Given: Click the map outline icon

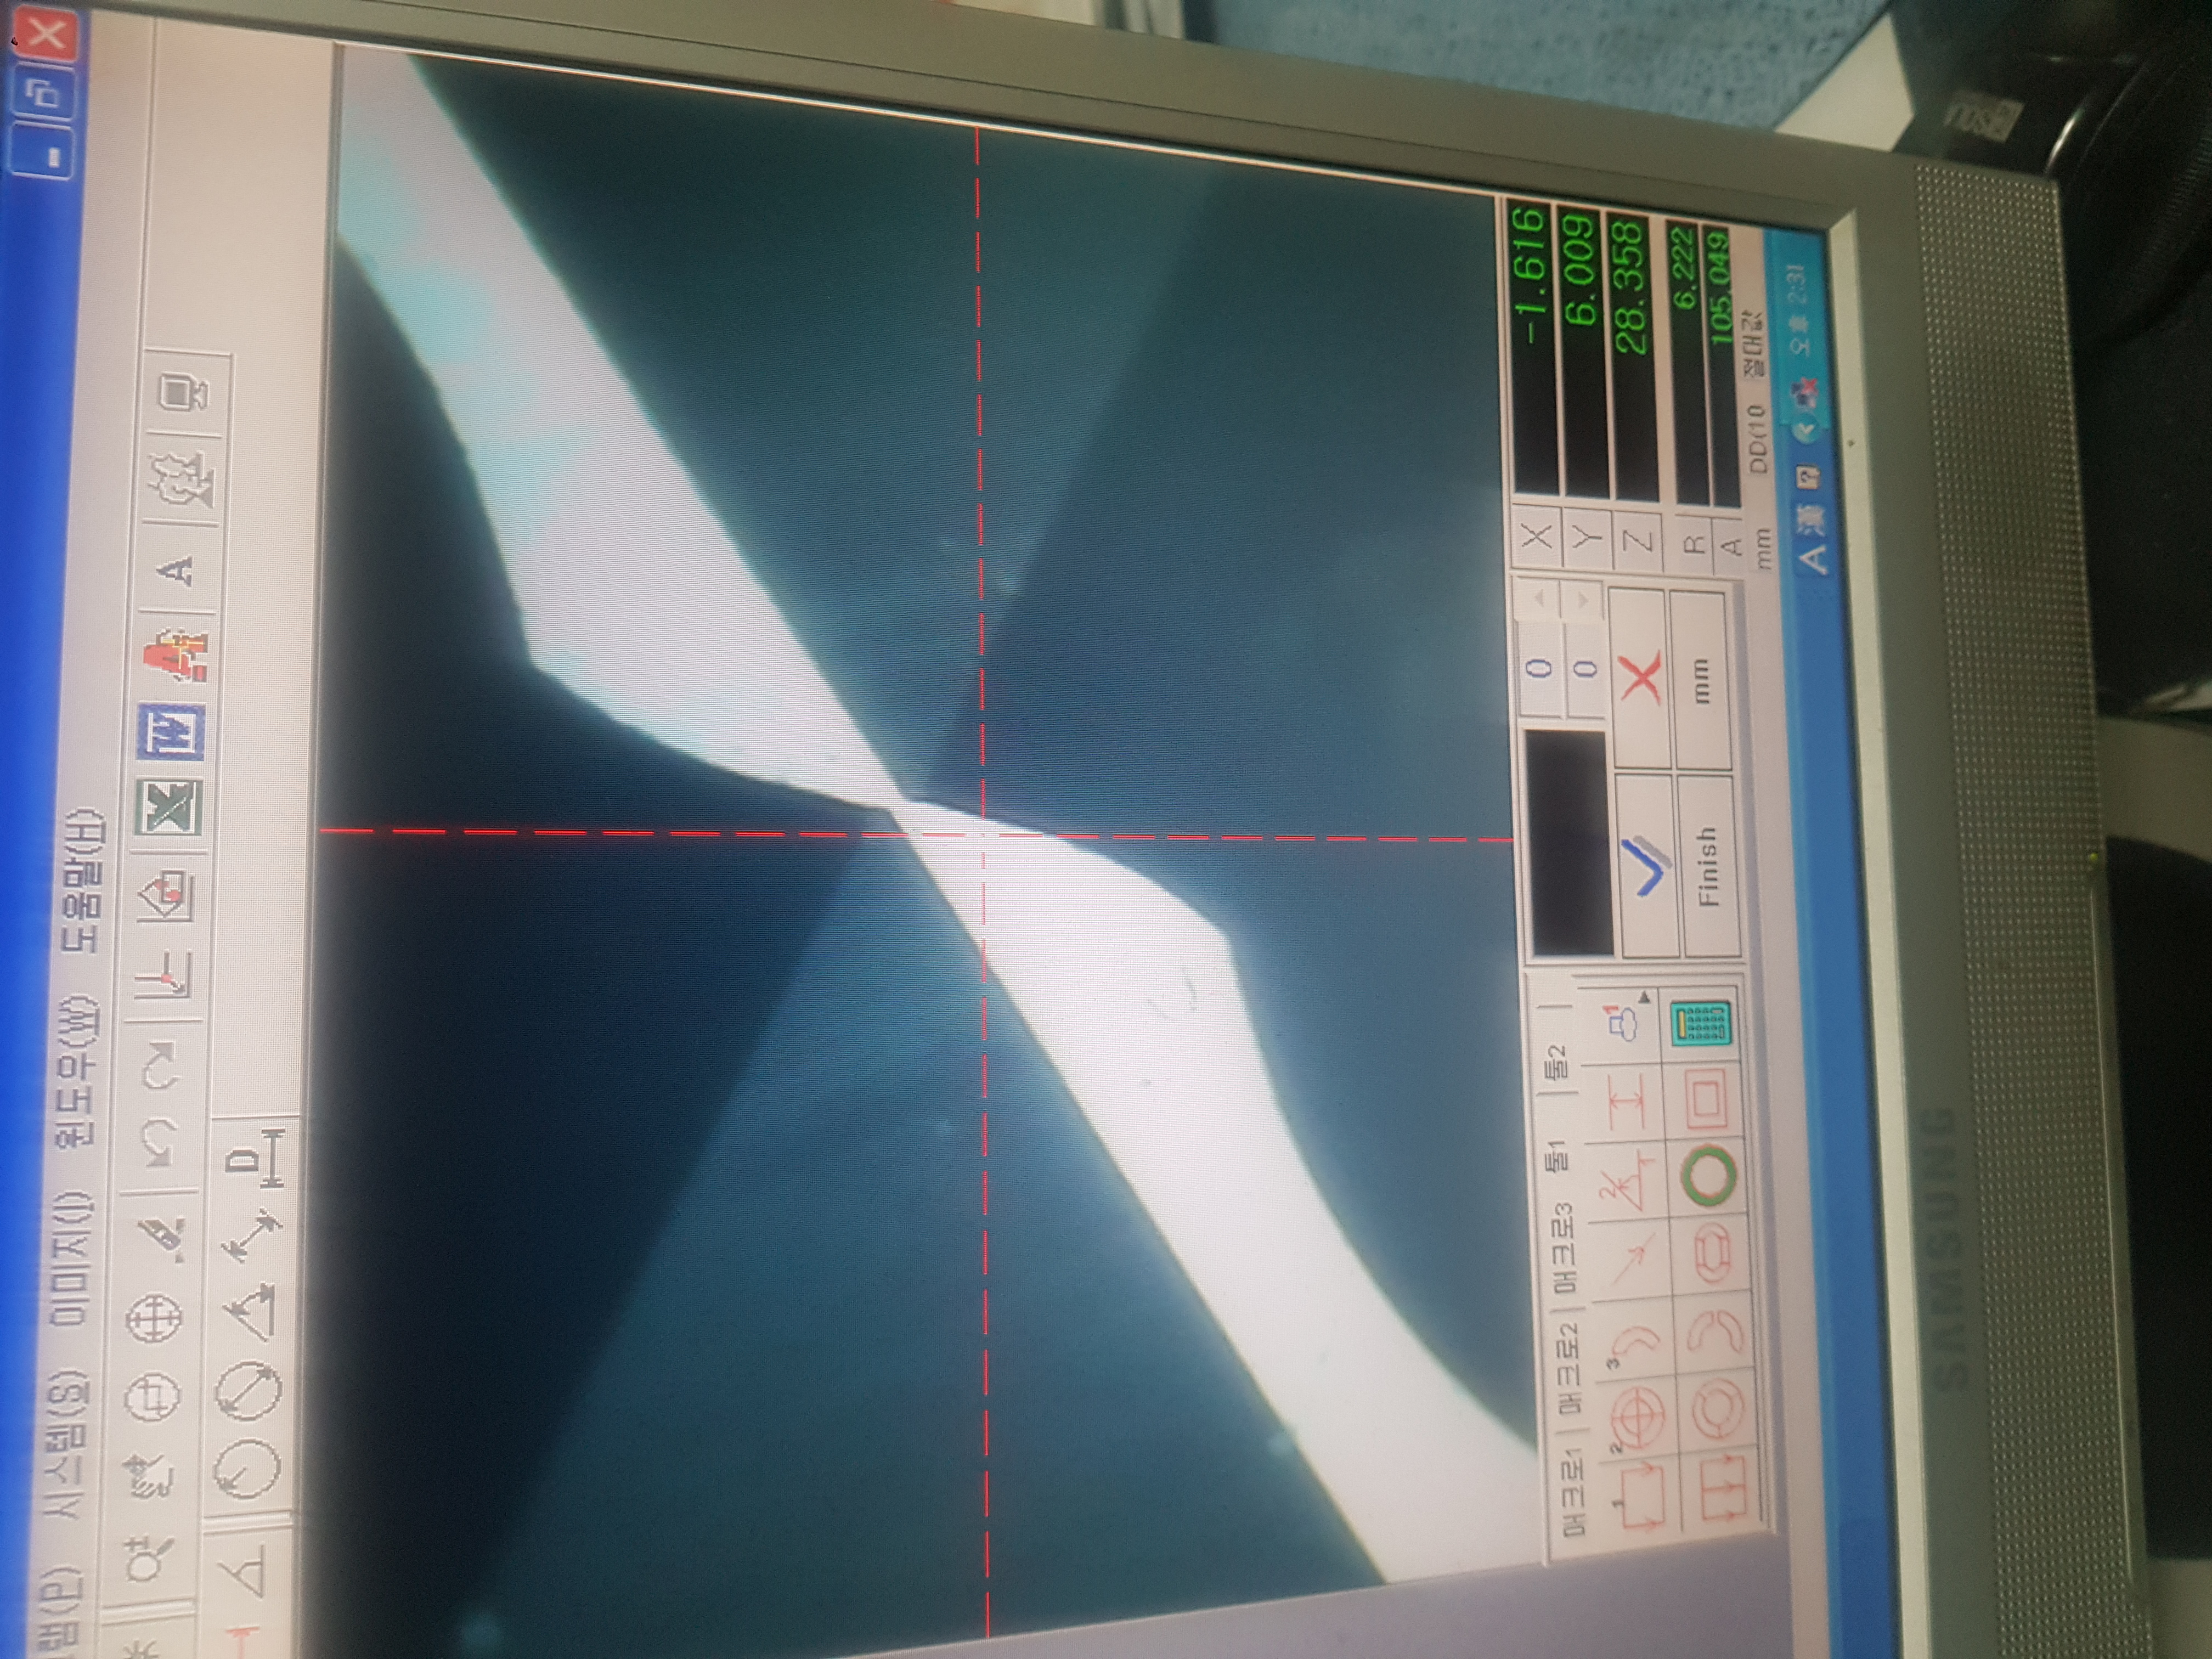Looking at the screenshot, I should click(182, 479).
